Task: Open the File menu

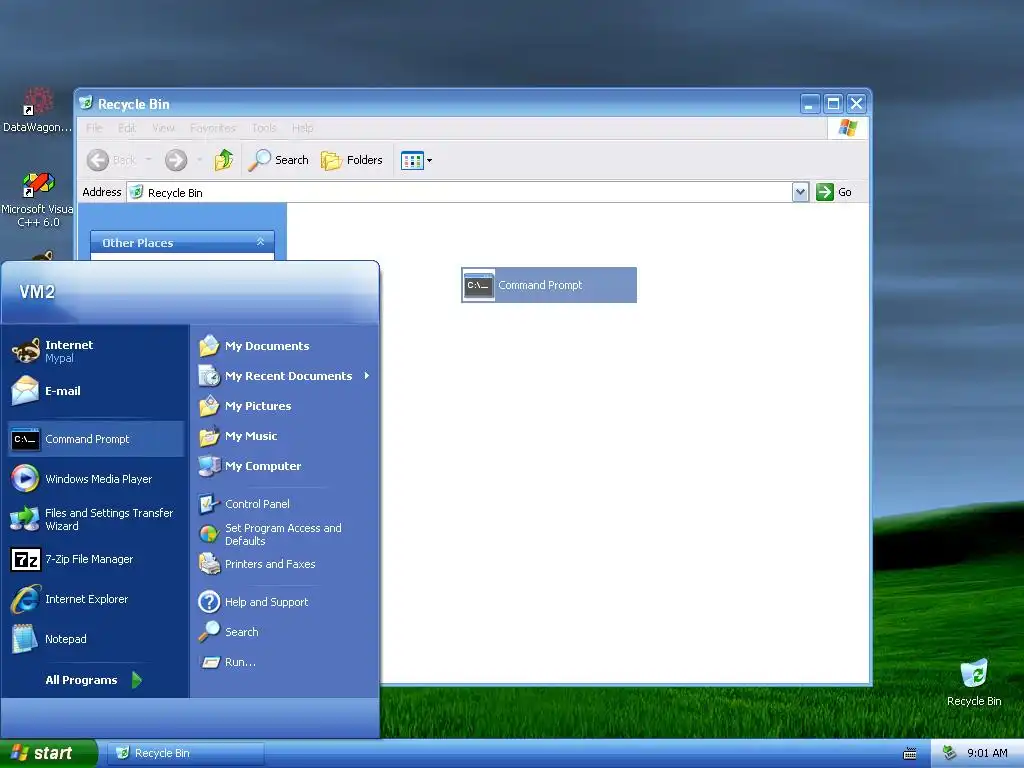Action: tap(94, 128)
